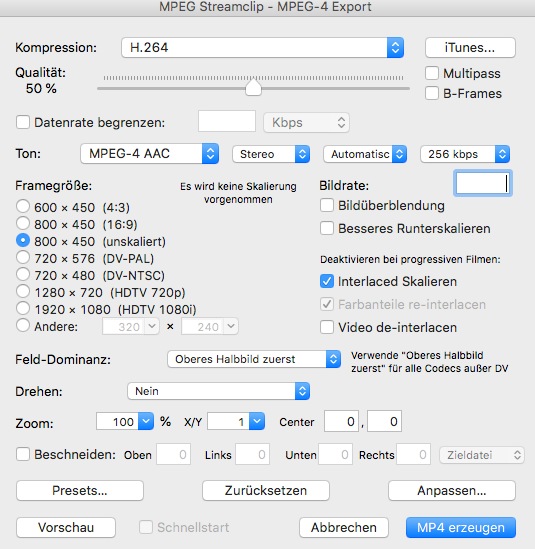Enable the B-Frames checkbox
Viewport: 535px width, 549px height.
click(431, 93)
